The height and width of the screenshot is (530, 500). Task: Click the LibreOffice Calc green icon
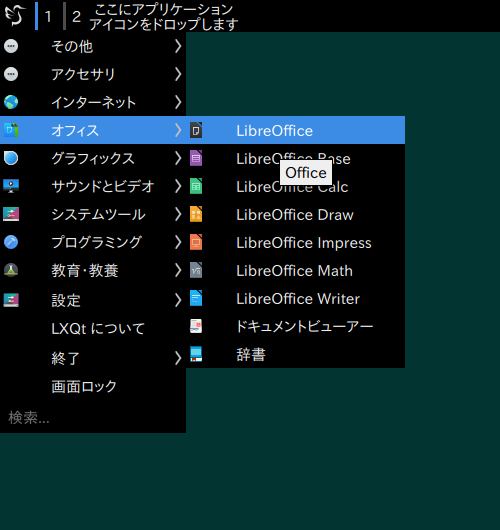point(196,186)
